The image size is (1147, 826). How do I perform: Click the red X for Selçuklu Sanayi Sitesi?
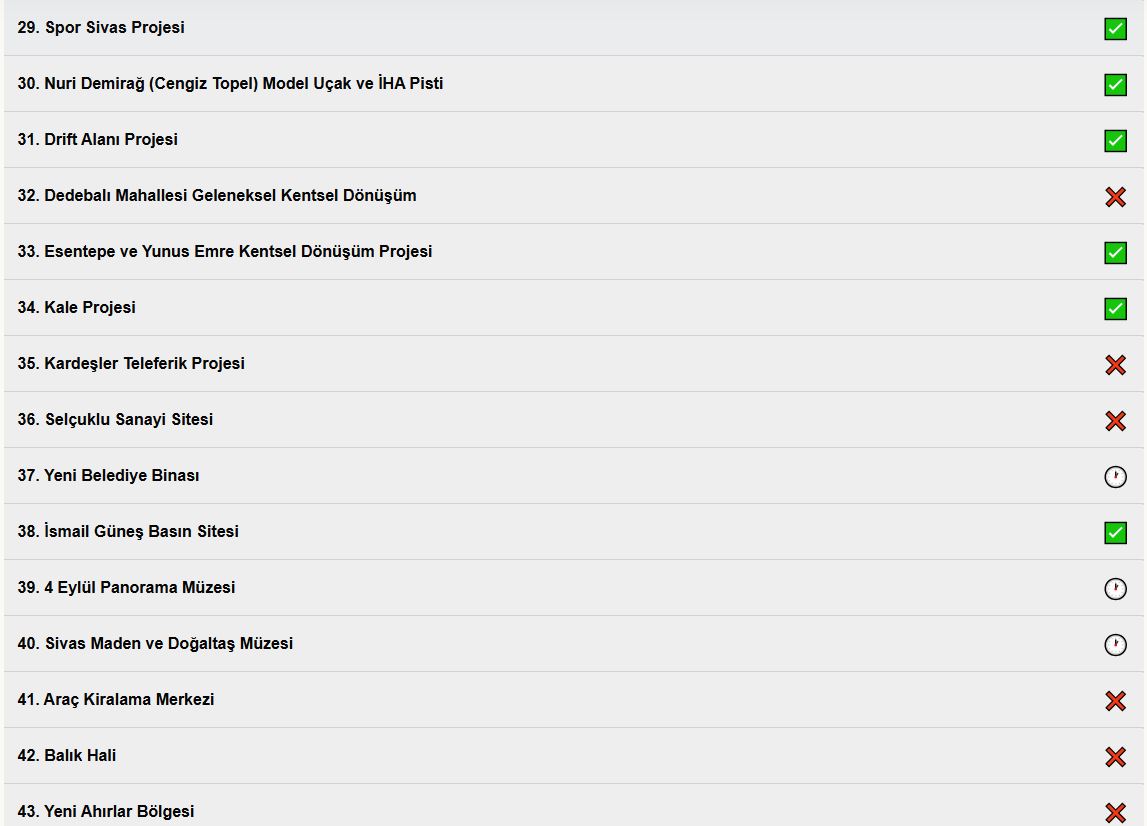(x=1115, y=421)
